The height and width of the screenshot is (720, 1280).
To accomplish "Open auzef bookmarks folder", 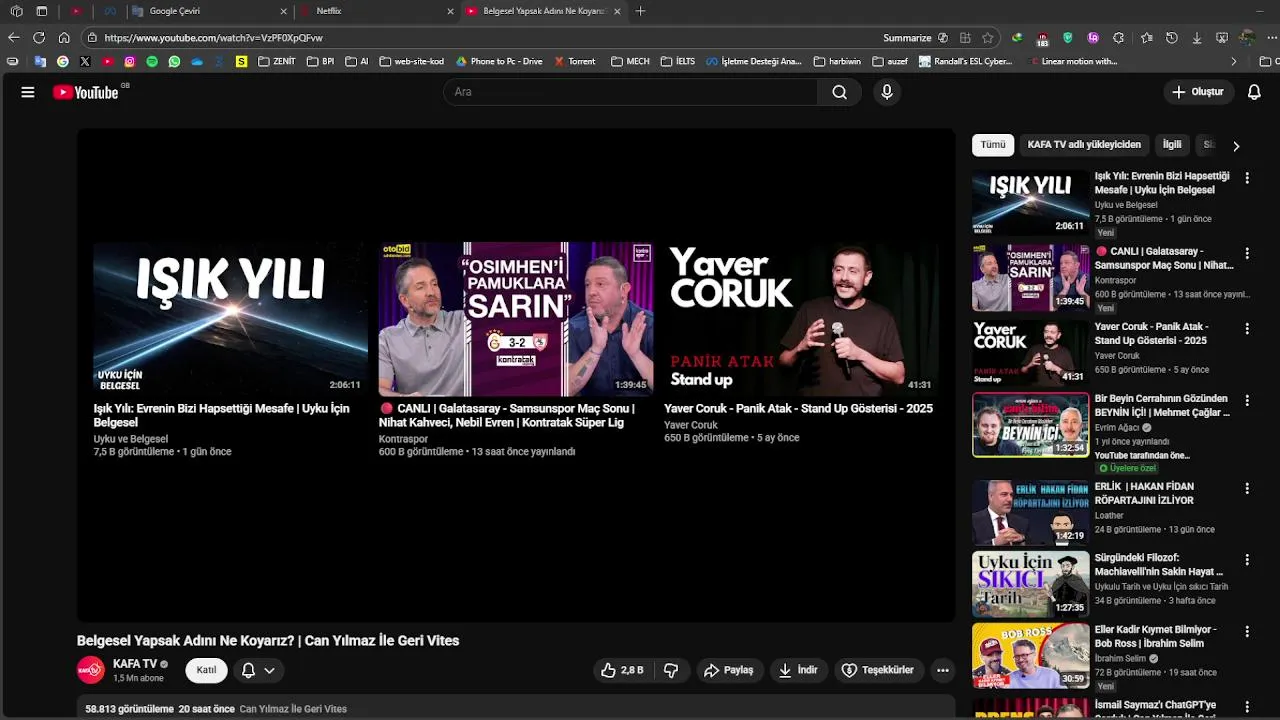I will point(891,61).
